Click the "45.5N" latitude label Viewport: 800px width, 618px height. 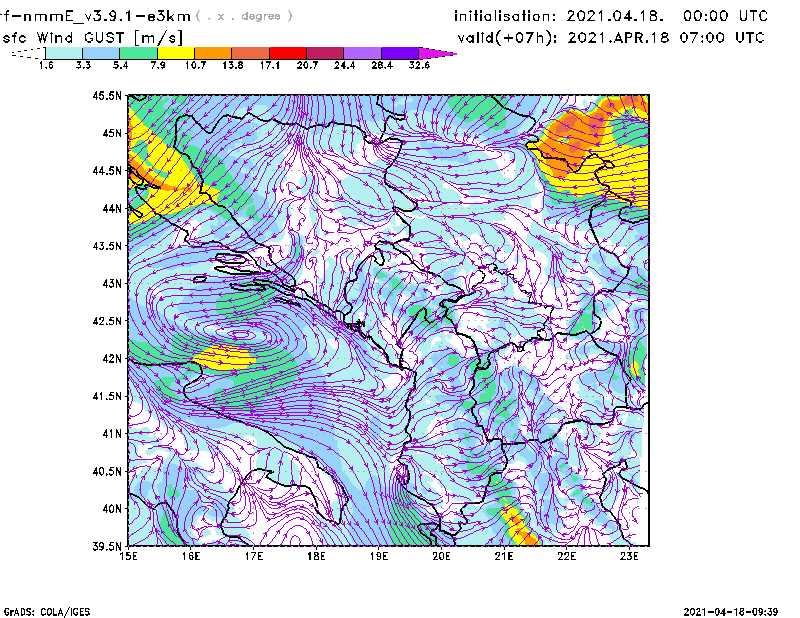pos(107,95)
